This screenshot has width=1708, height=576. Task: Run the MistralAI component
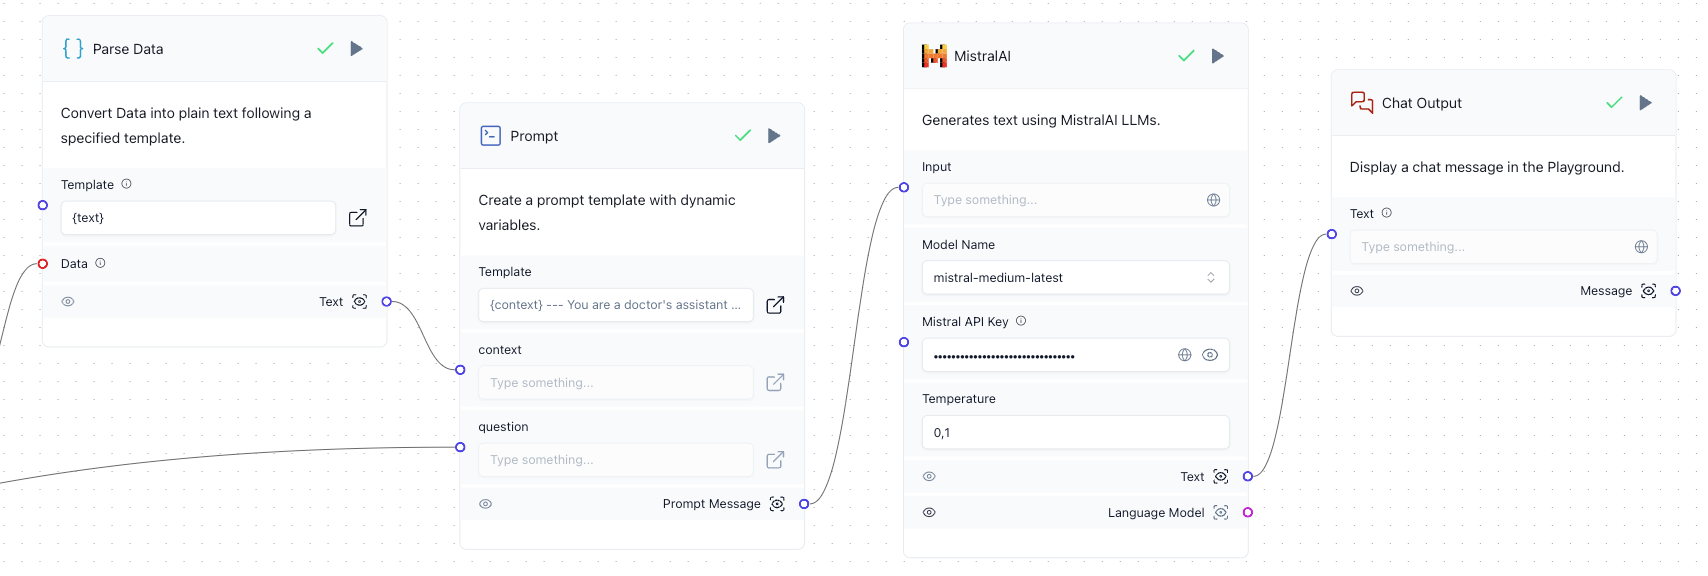click(x=1218, y=56)
